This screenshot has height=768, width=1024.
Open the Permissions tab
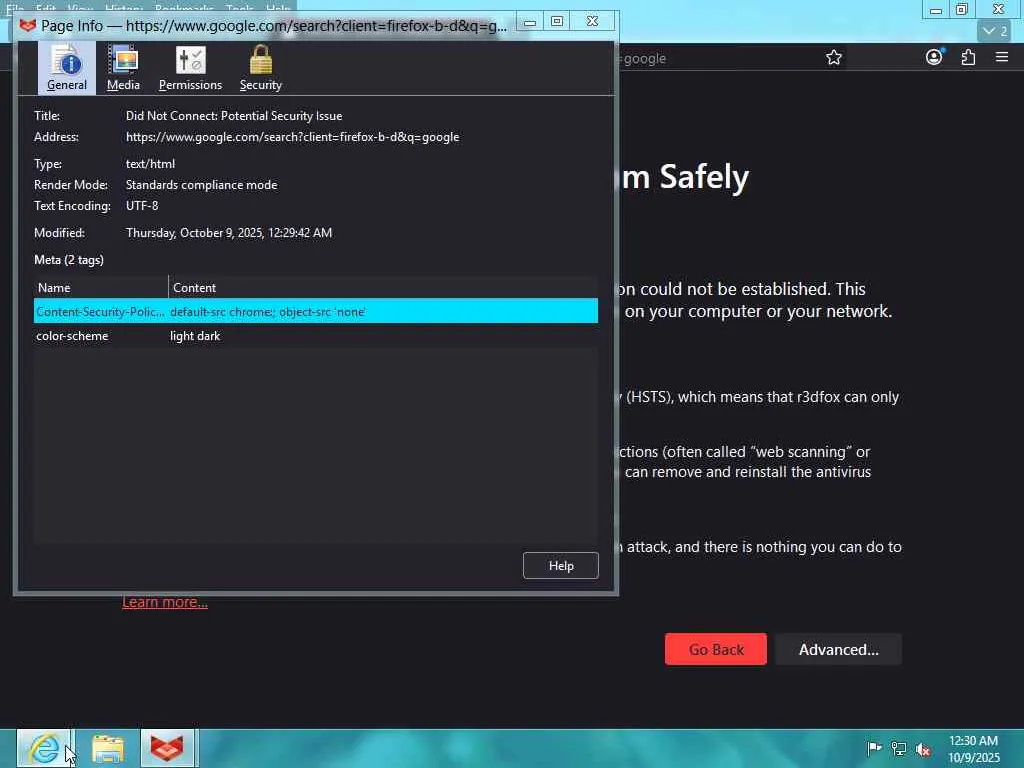tap(190, 68)
